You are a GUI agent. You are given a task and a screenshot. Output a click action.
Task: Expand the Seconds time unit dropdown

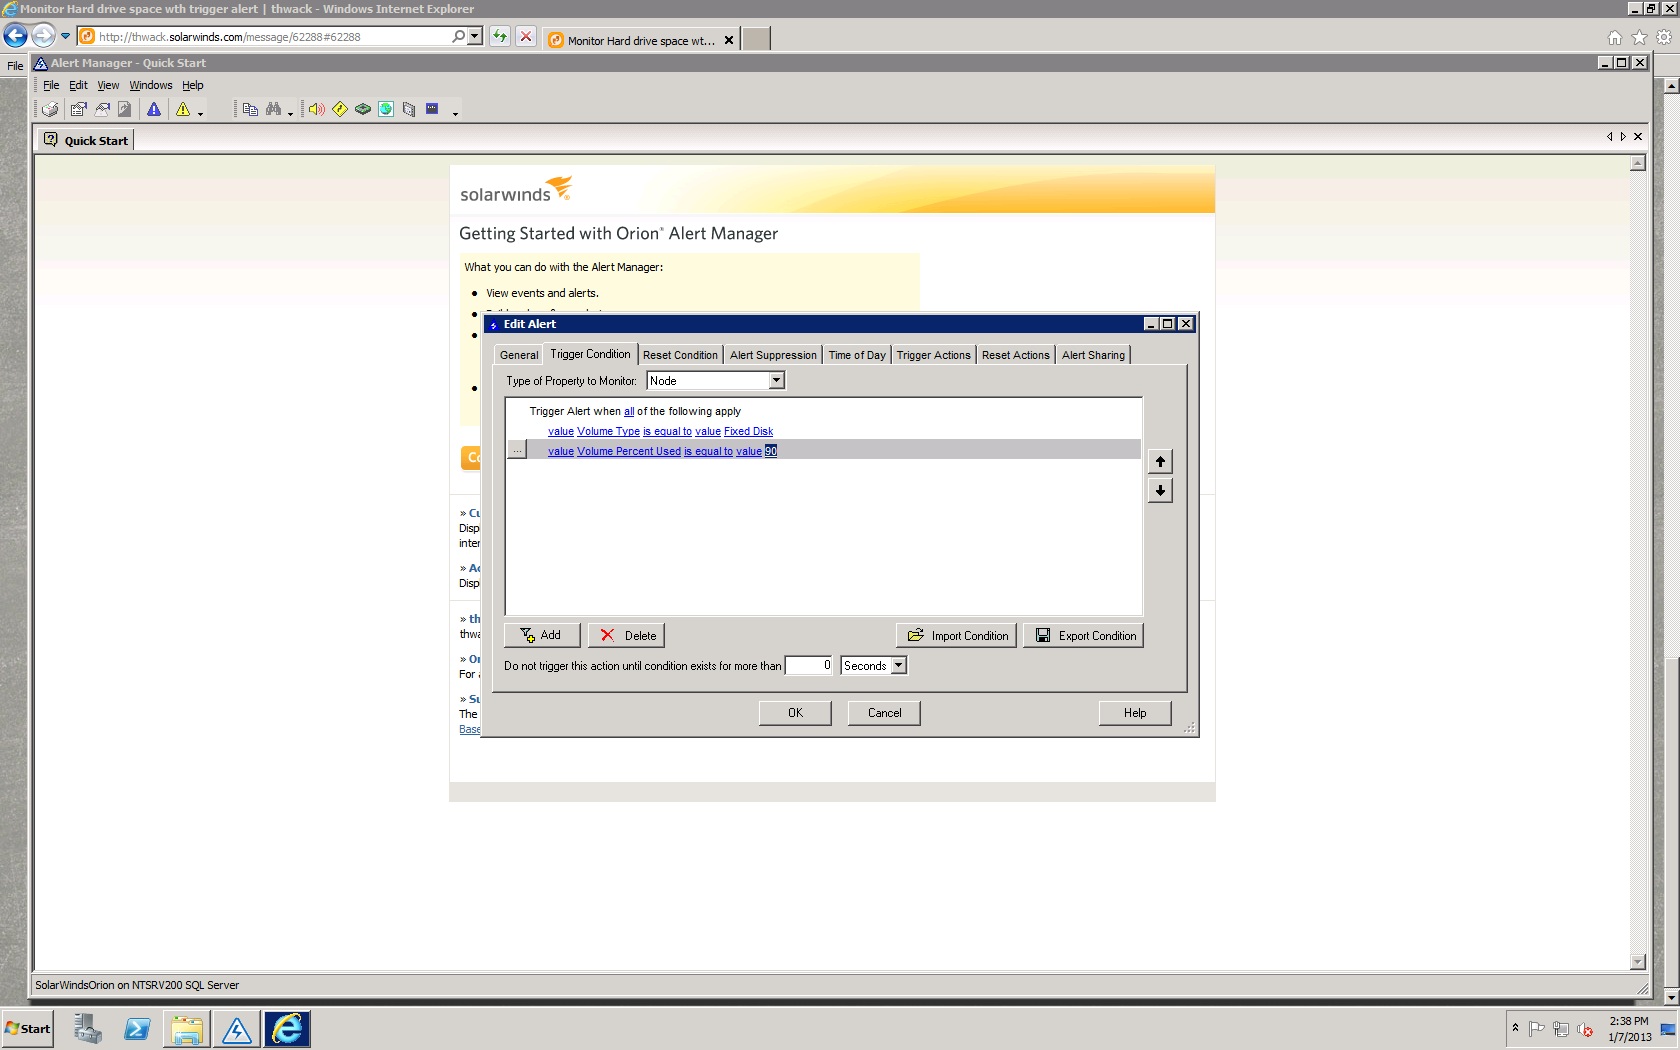pyautogui.click(x=898, y=666)
